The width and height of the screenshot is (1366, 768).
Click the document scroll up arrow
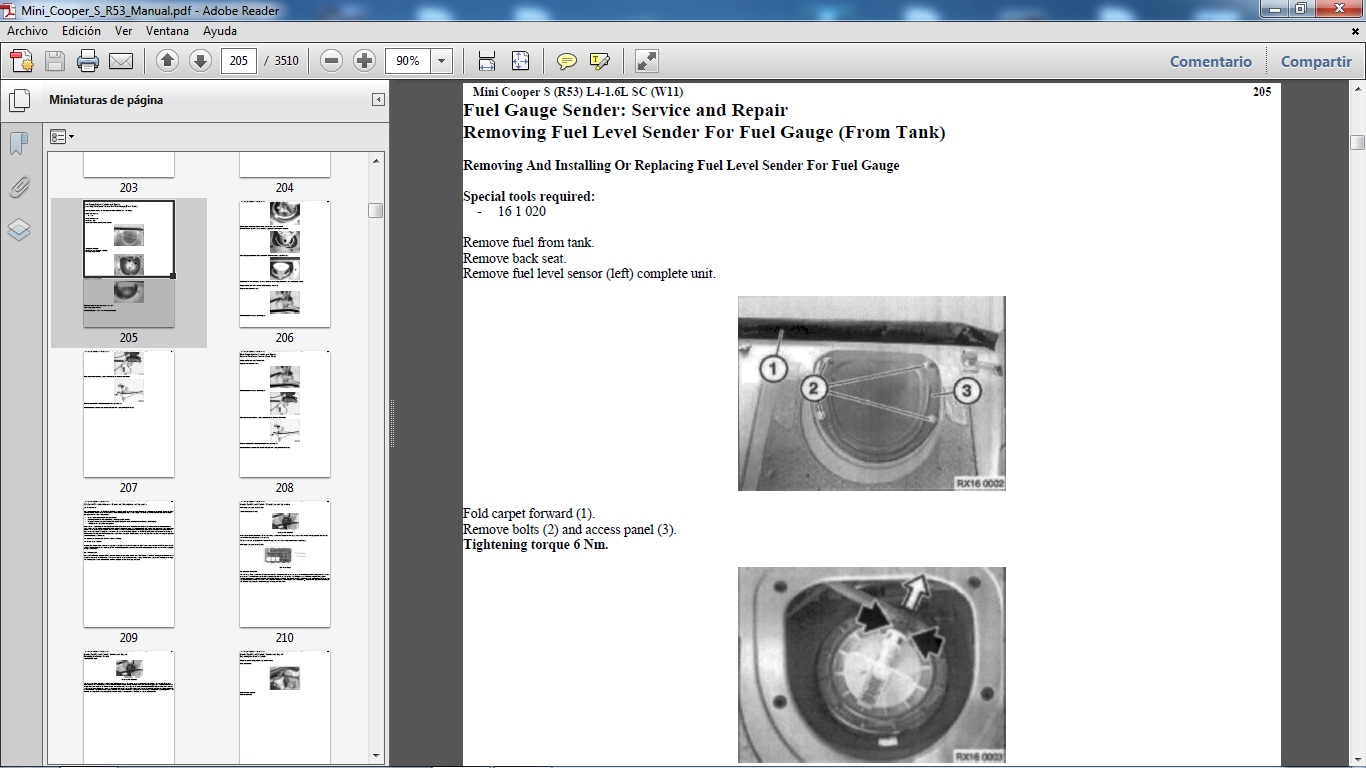tap(1357, 91)
